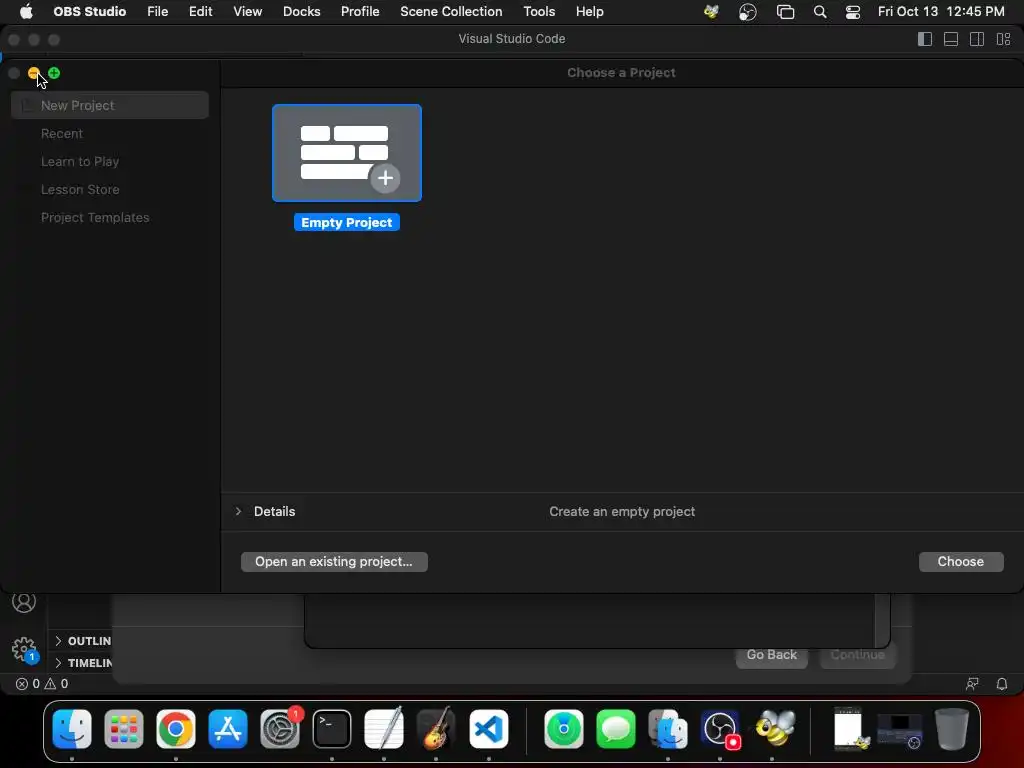The width and height of the screenshot is (1024, 768).
Task: Open the Profile menu
Action: click(360, 12)
